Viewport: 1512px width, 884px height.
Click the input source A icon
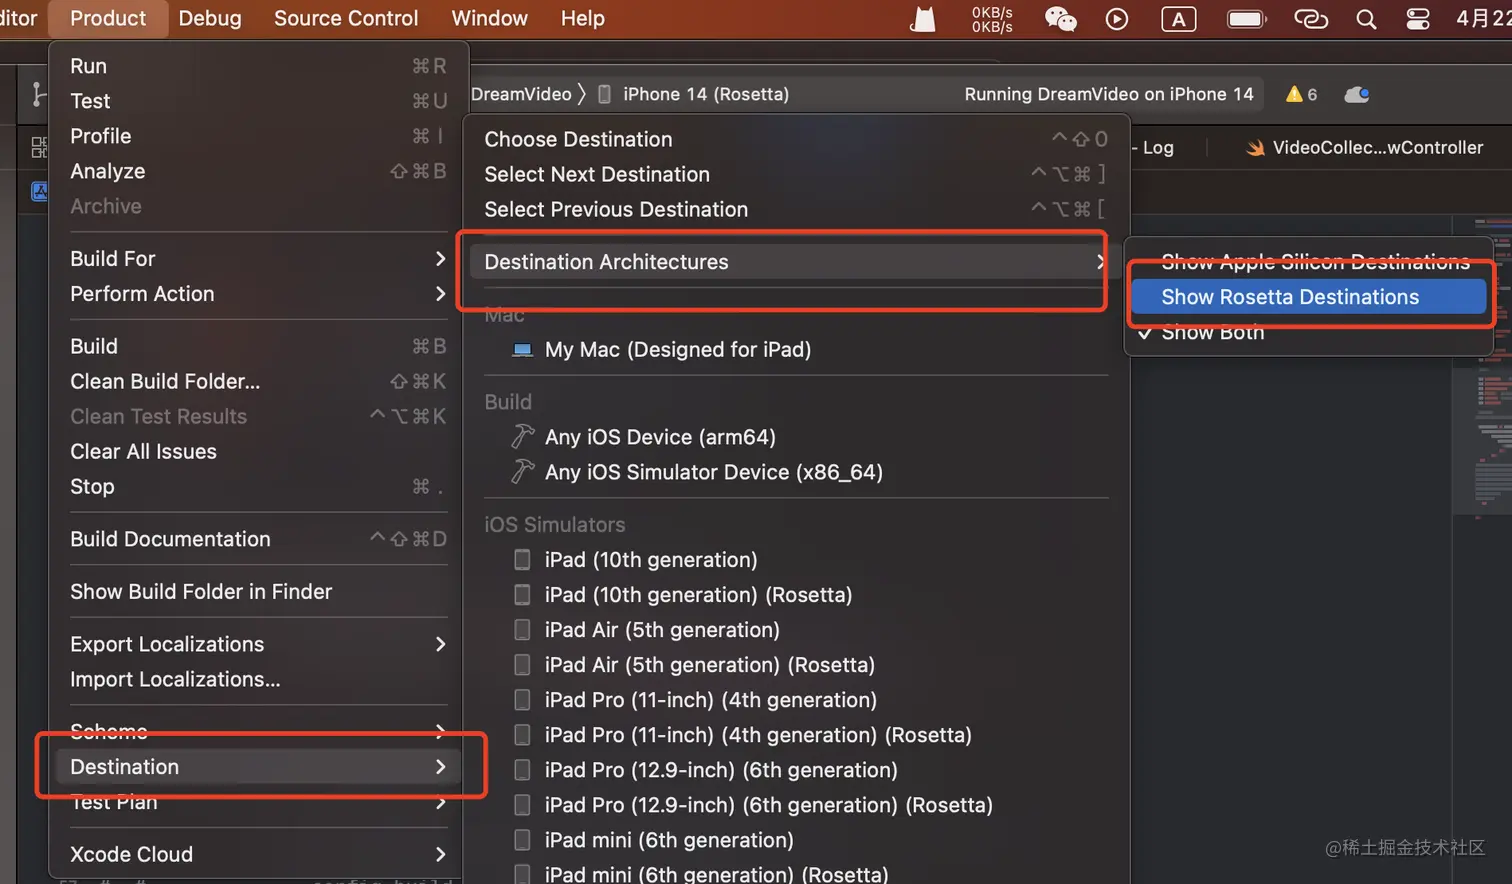(1178, 19)
